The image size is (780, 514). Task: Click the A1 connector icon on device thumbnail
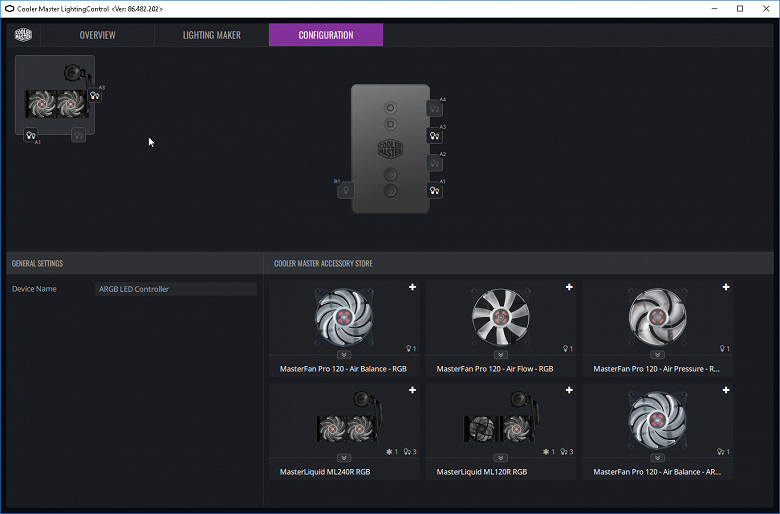(31, 135)
